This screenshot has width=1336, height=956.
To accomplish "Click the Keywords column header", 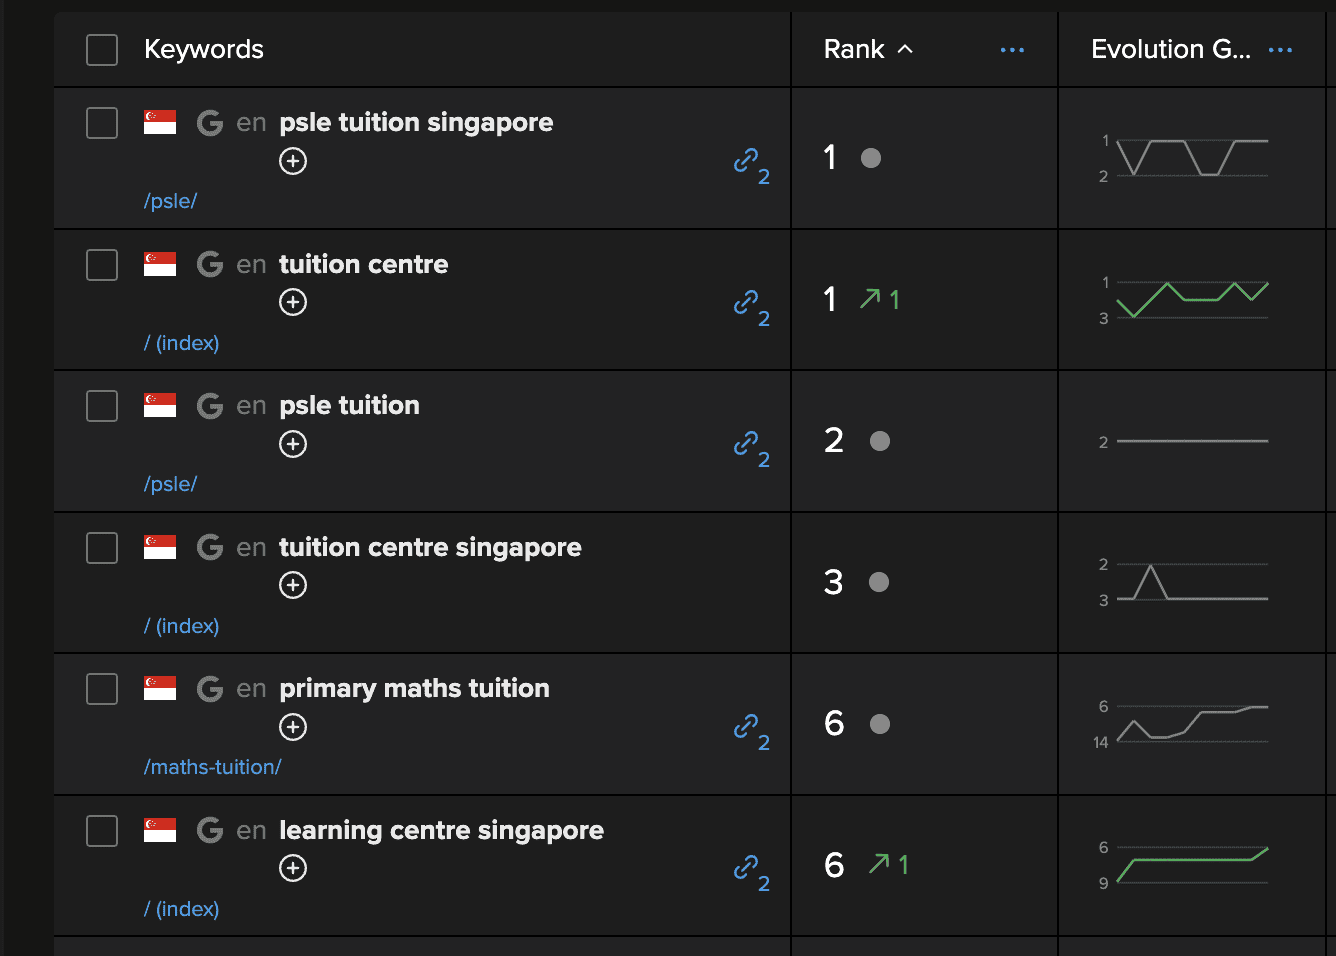I will pos(204,49).
